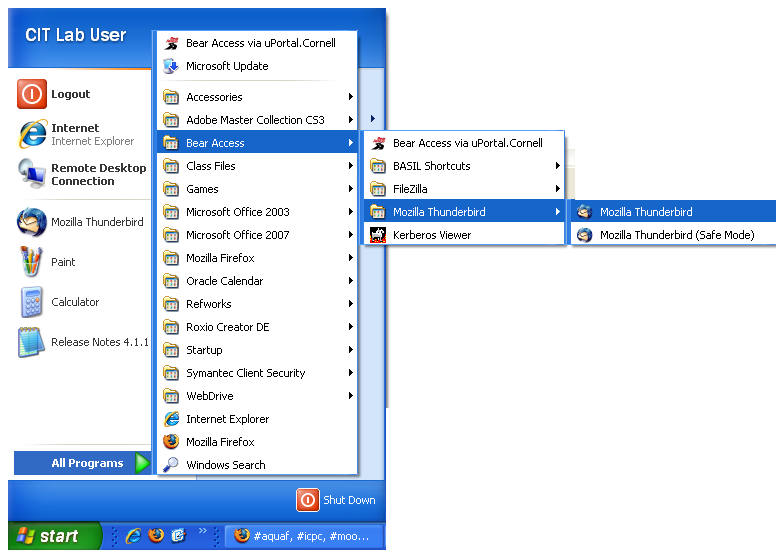Click the Shut Down button

pyautogui.click(x=337, y=500)
